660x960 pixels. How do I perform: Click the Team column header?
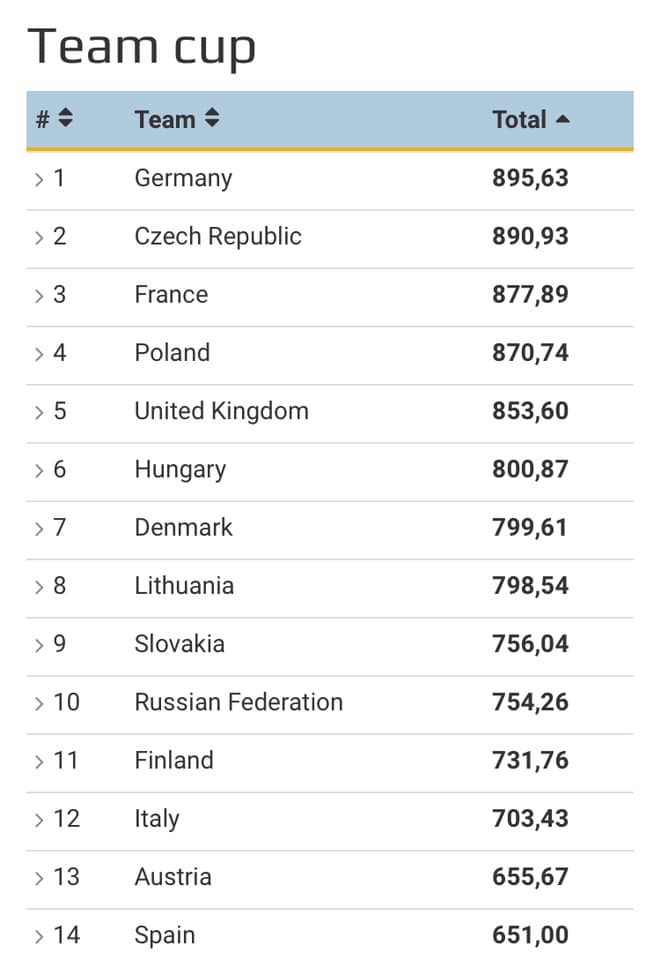pyautogui.click(x=165, y=120)
